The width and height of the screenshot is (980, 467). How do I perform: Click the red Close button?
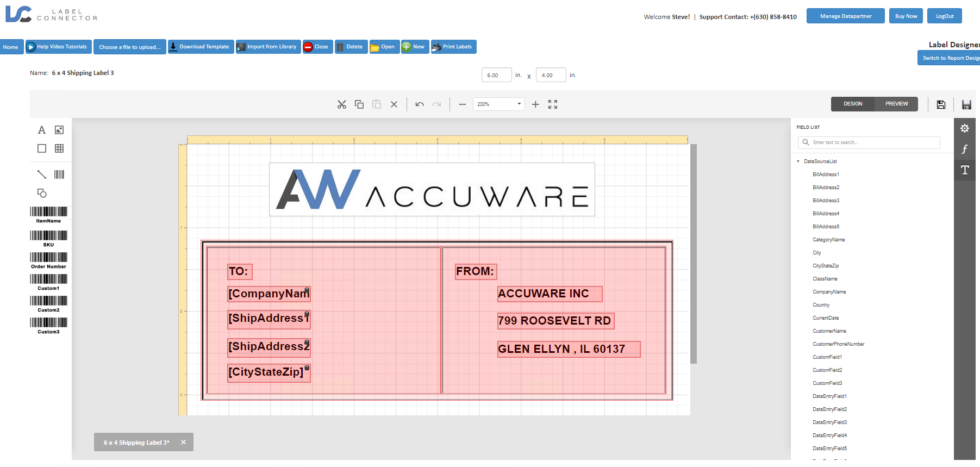(318, 47)
